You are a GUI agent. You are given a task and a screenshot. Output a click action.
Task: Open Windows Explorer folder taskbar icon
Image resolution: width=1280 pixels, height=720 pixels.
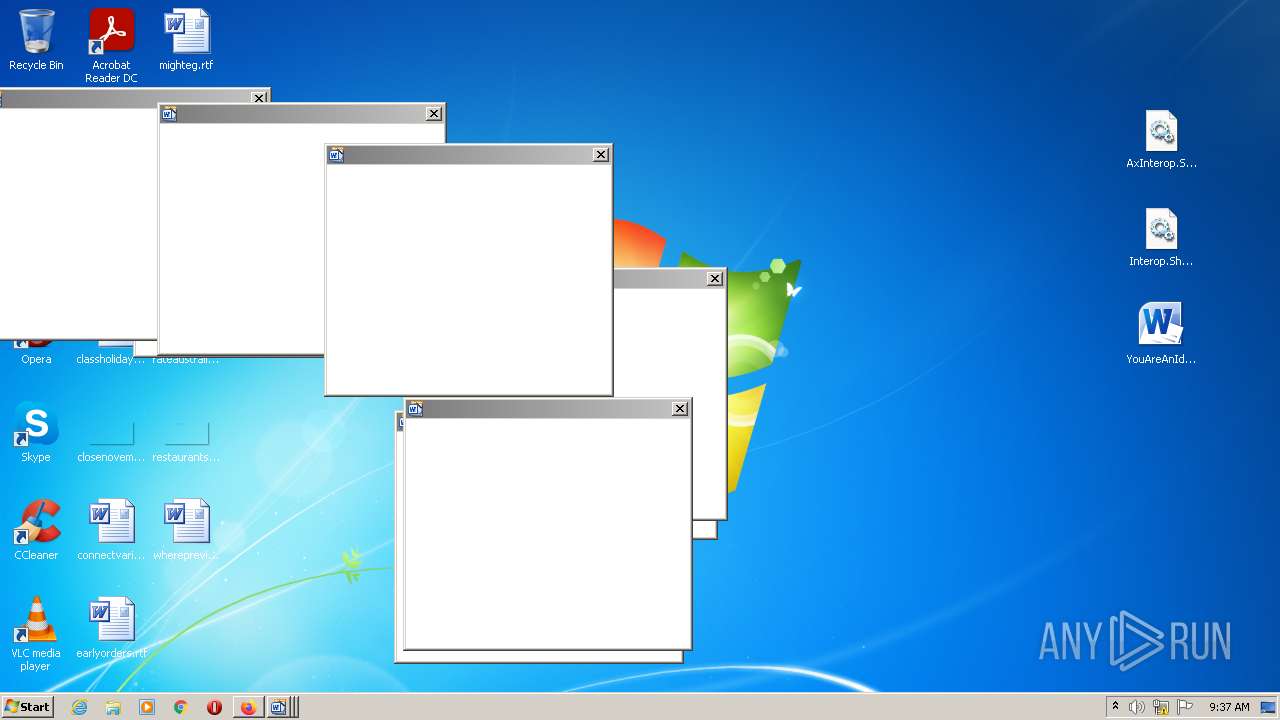(113, 707)
